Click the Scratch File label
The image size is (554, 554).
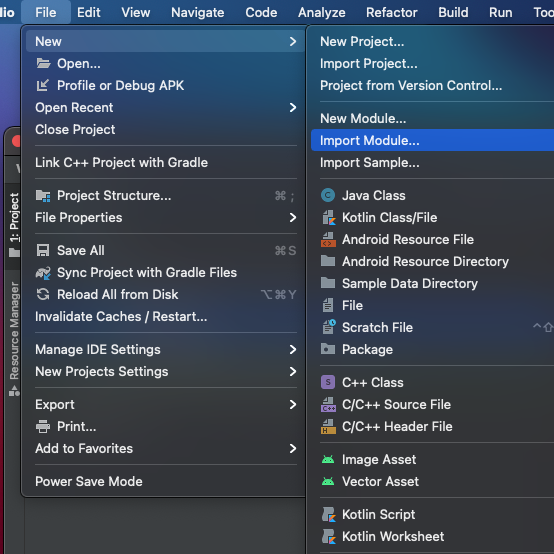tap(377, 327)
